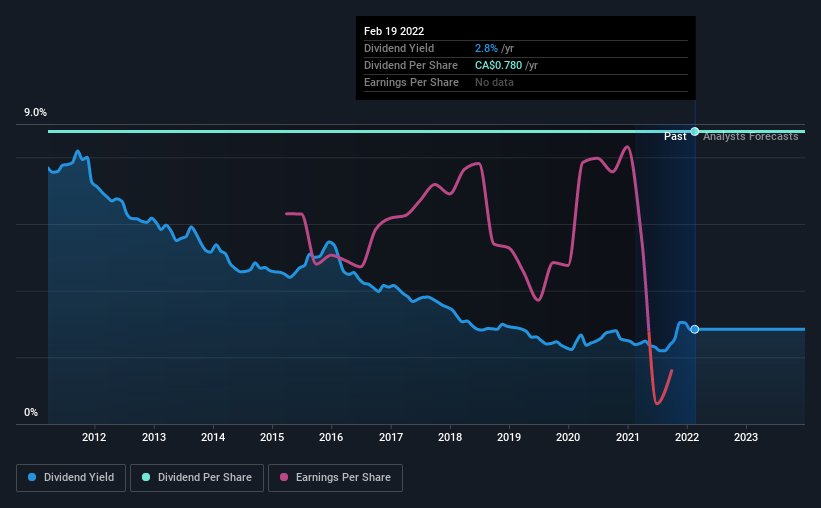This screenshot has height=508, width=821.
Task: Click the Feb 19 2022 tooltip date header
Action: [394, 31]
